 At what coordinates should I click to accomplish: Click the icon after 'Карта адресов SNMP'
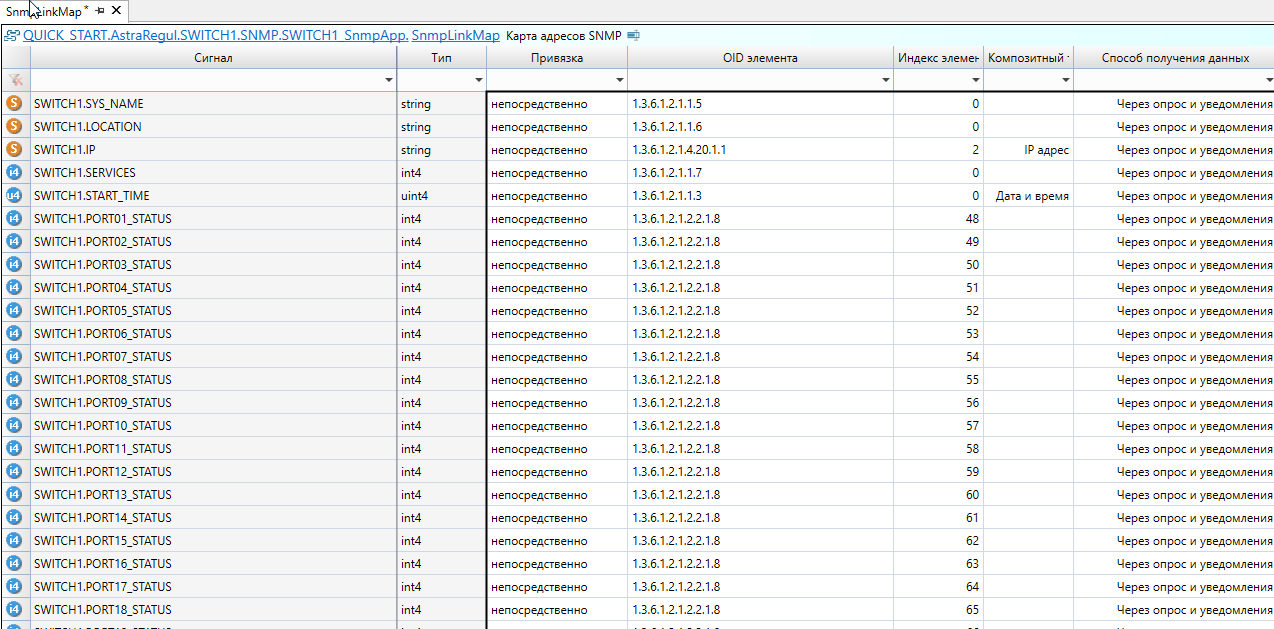pyautogui.click(x=633, y=36)
